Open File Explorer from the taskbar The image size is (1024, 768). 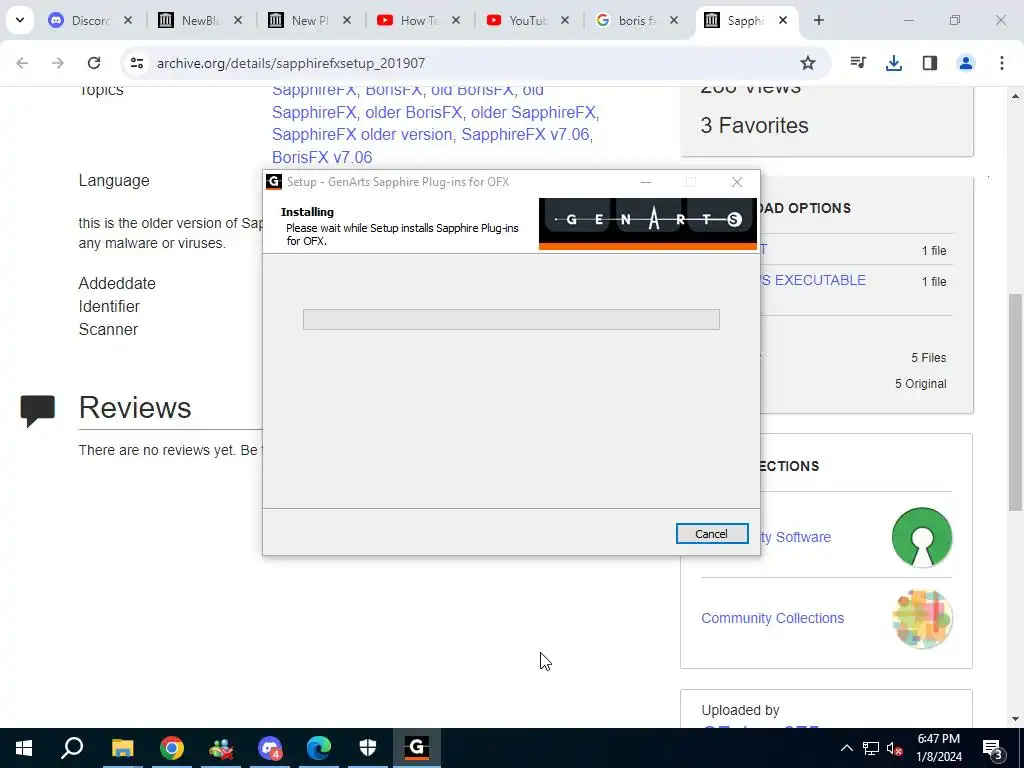122,748
